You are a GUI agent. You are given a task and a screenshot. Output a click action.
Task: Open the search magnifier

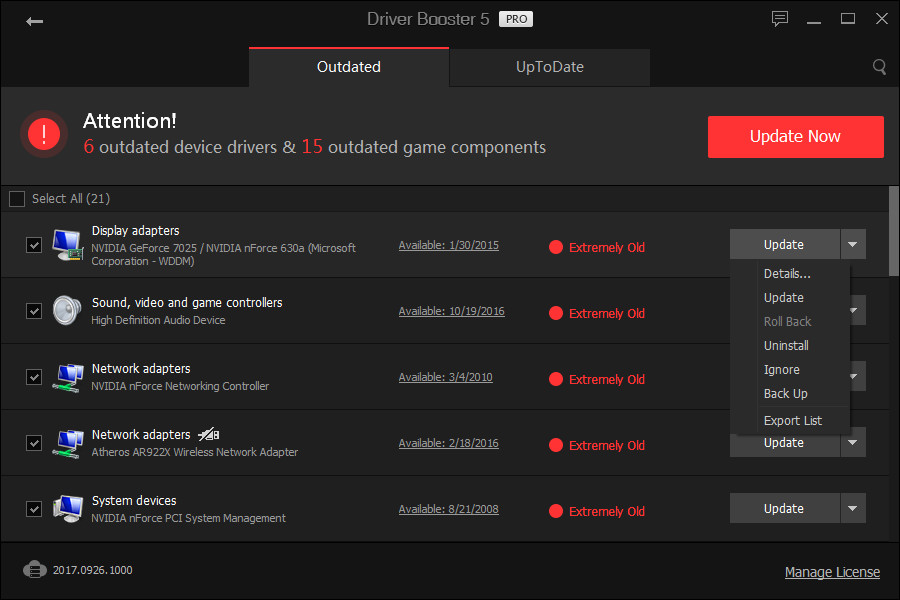click(x=878, y=67)
